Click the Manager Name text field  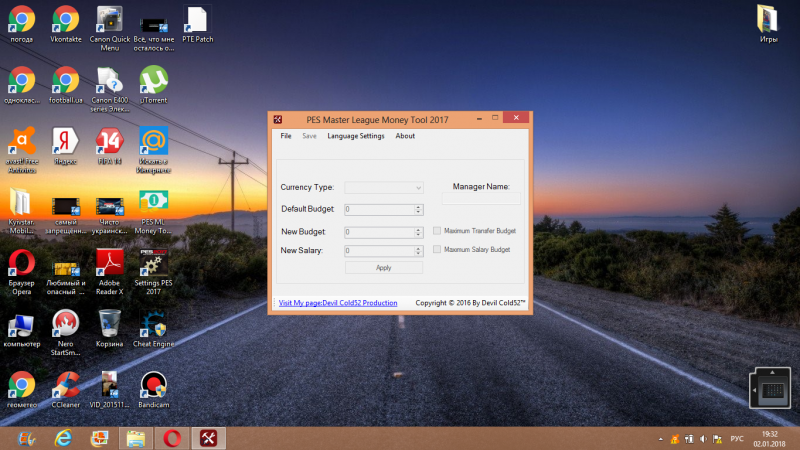pyautogui.click(x=481, y=198)
